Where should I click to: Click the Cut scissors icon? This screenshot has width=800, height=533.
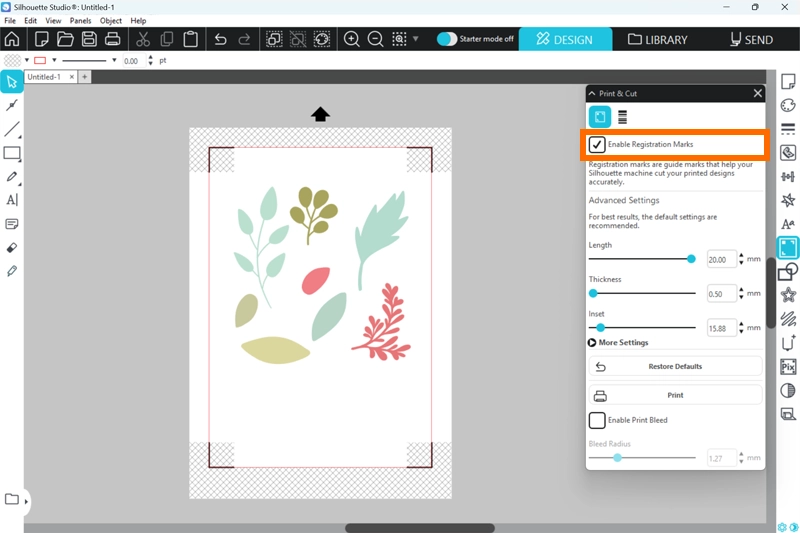pos(142,39)
